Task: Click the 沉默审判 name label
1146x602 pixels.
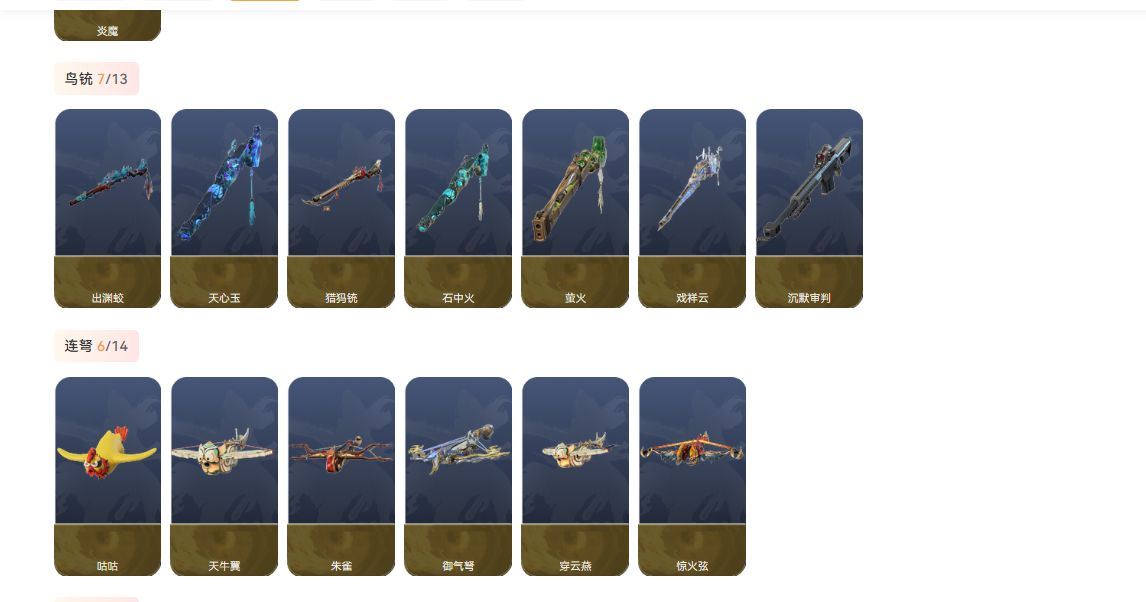Action: 809,298
